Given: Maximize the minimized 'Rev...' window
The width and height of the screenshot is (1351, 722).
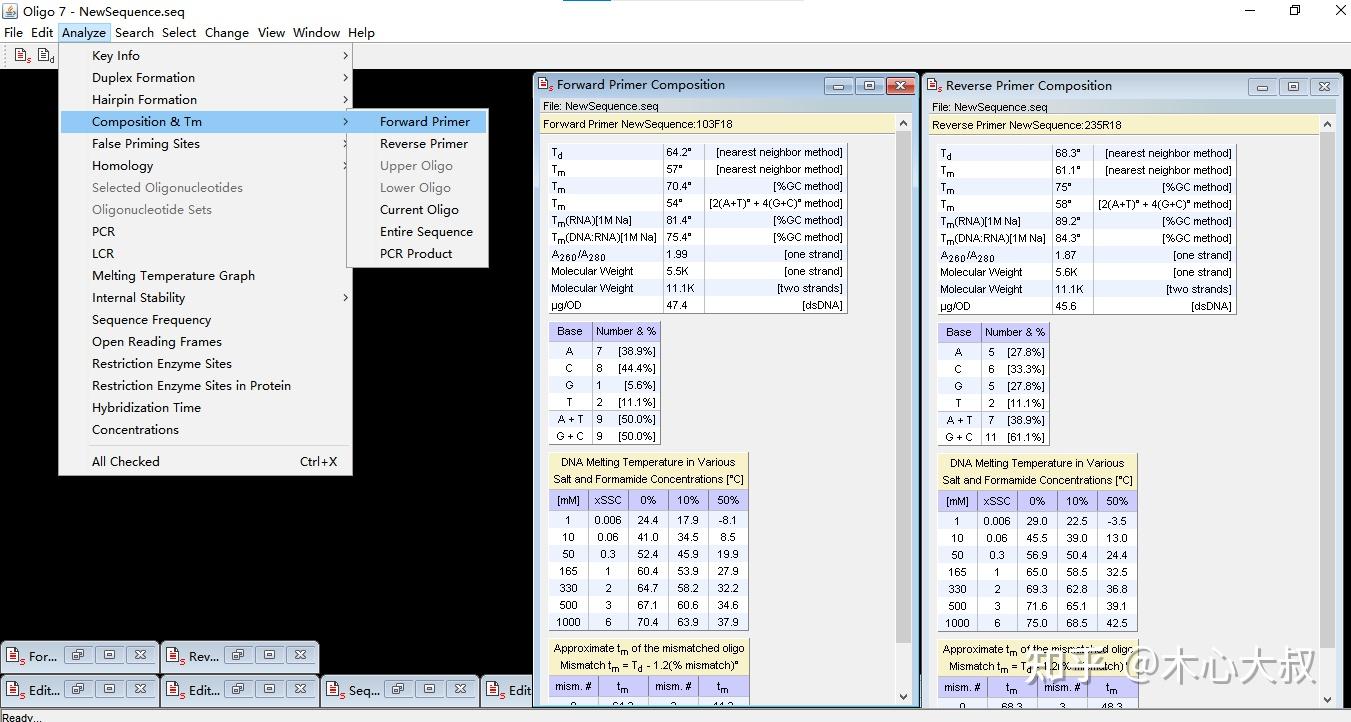Looking at the screenshot, I should [x=269, y=655].
